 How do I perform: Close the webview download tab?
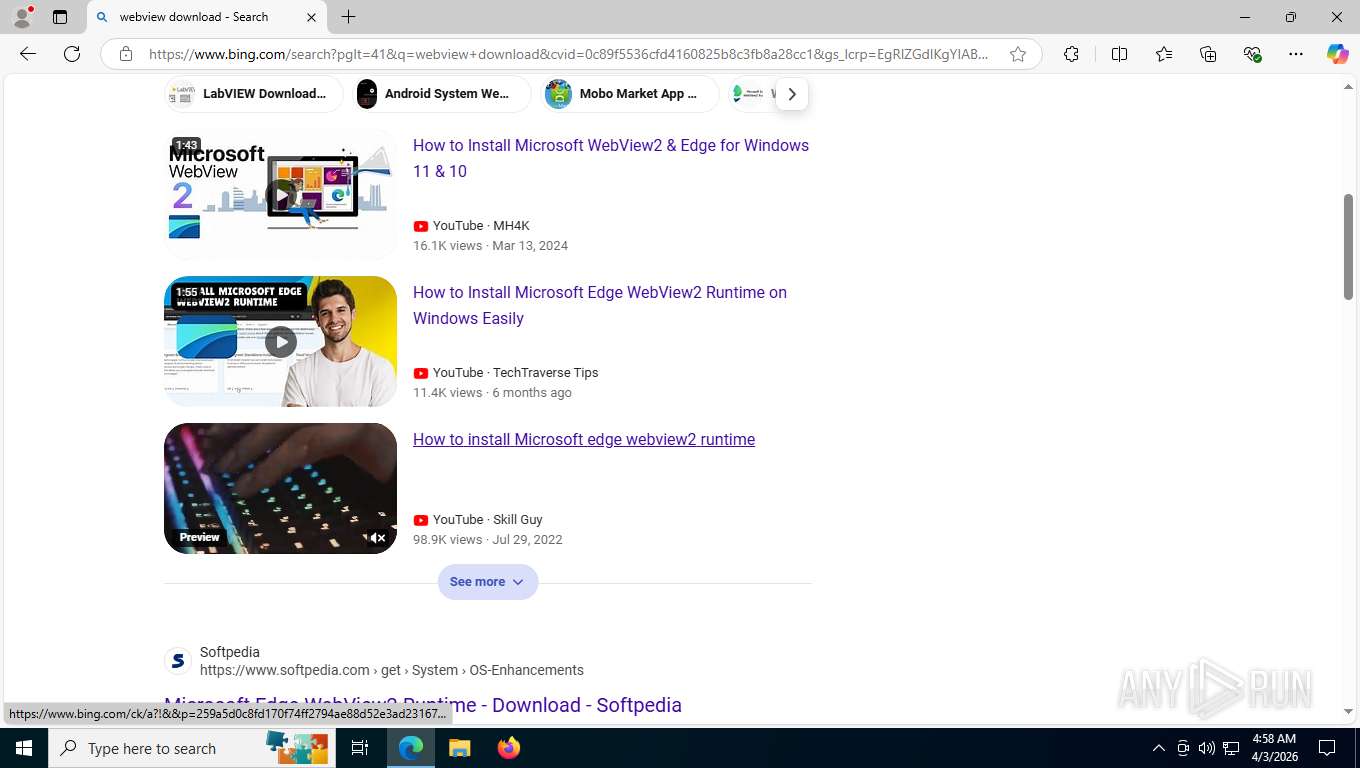[311, 17]
